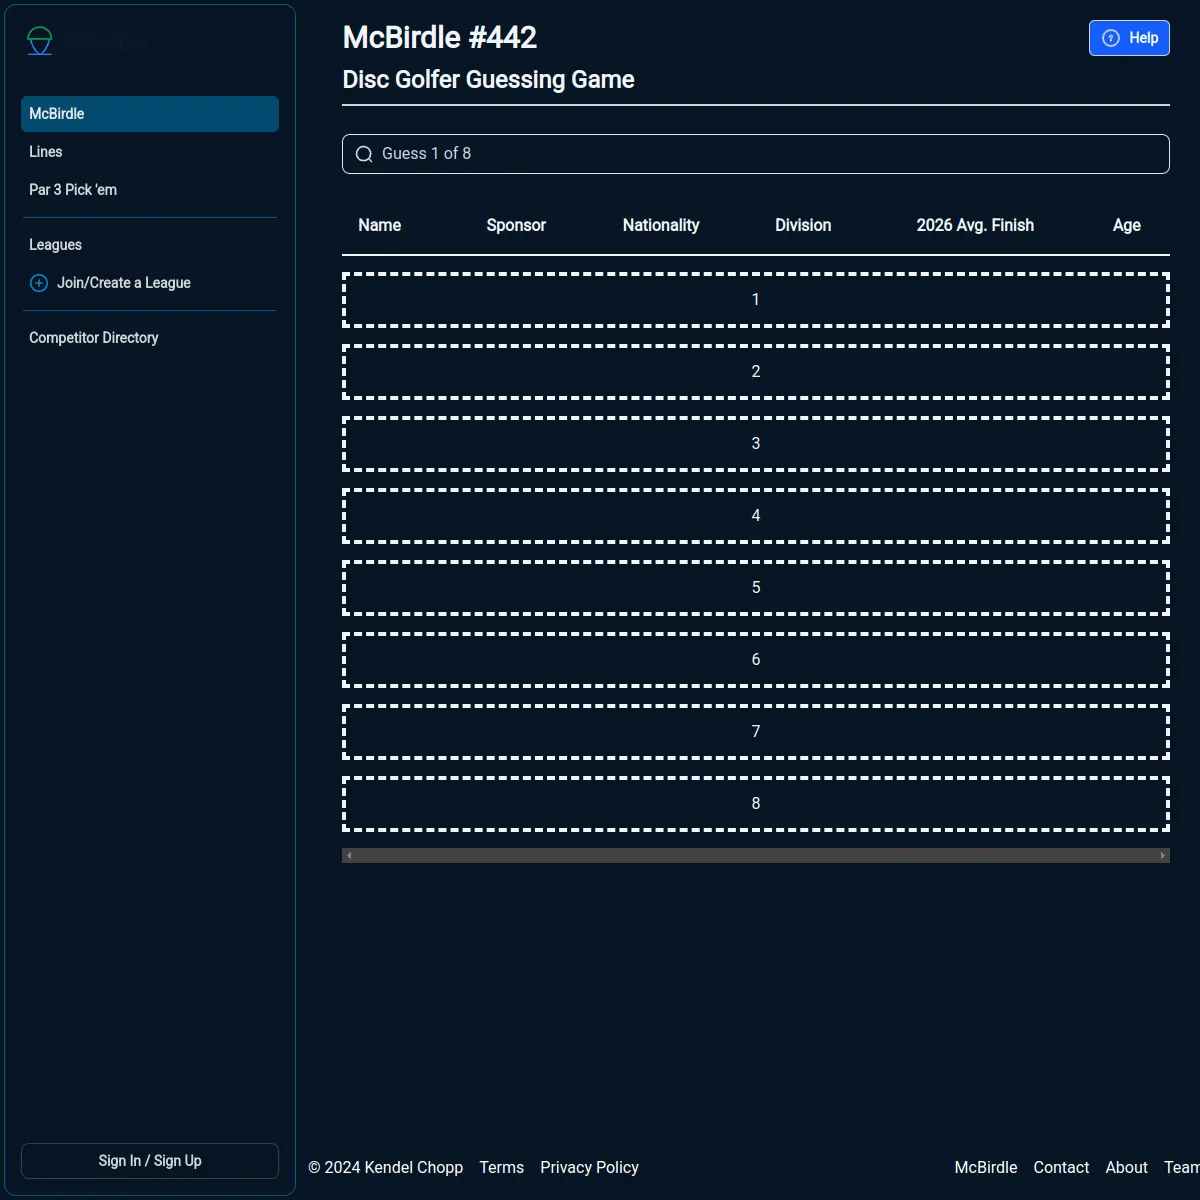Click empty guess slot 6
Screen dimensions: 1200x1200
tap(756, 660)
